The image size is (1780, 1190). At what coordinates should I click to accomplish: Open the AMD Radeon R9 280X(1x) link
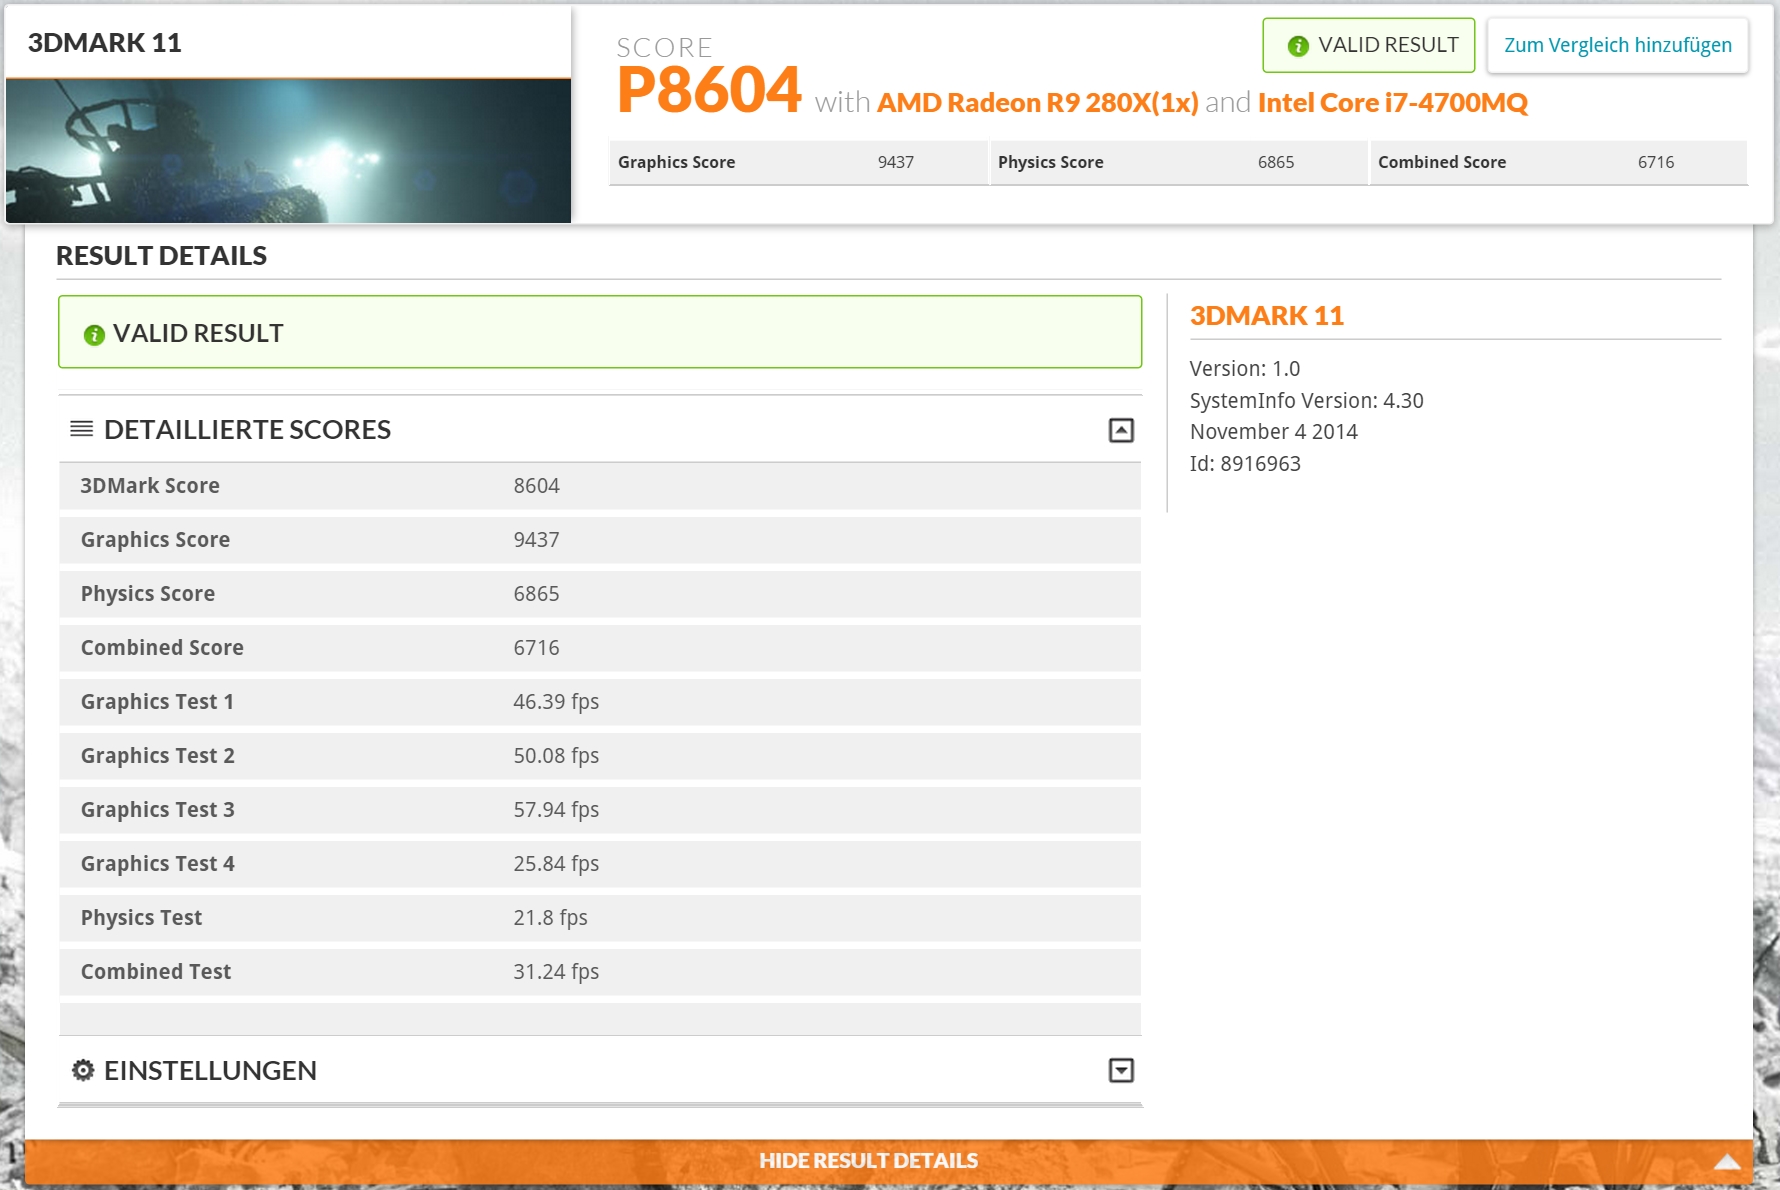[1037, 102]
